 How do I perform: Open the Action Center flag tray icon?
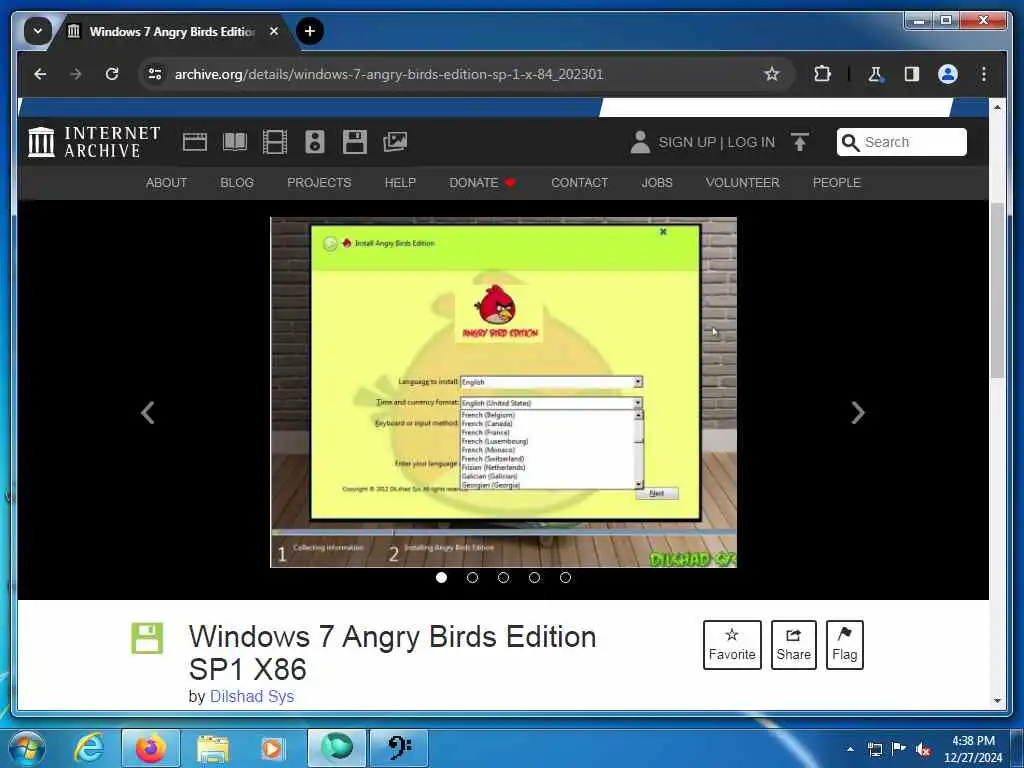(x=899, y=749)
